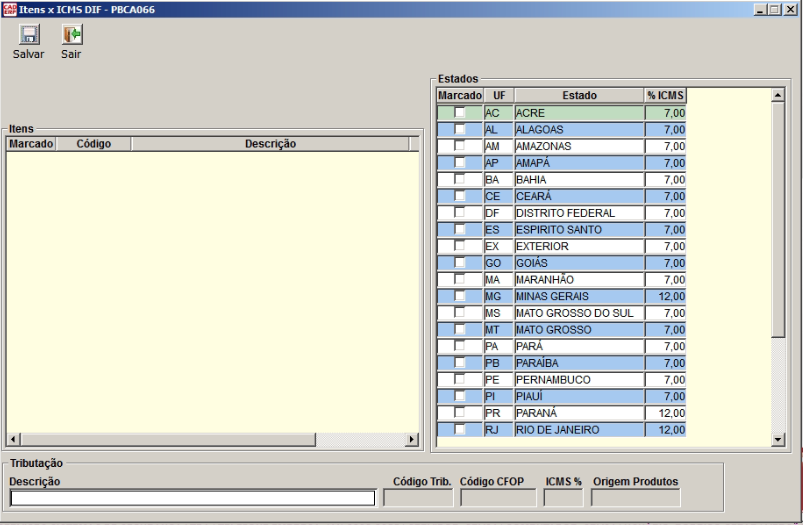Check the PARANÁ row checkbox
The image size is (803, 525).
[459, 412]
